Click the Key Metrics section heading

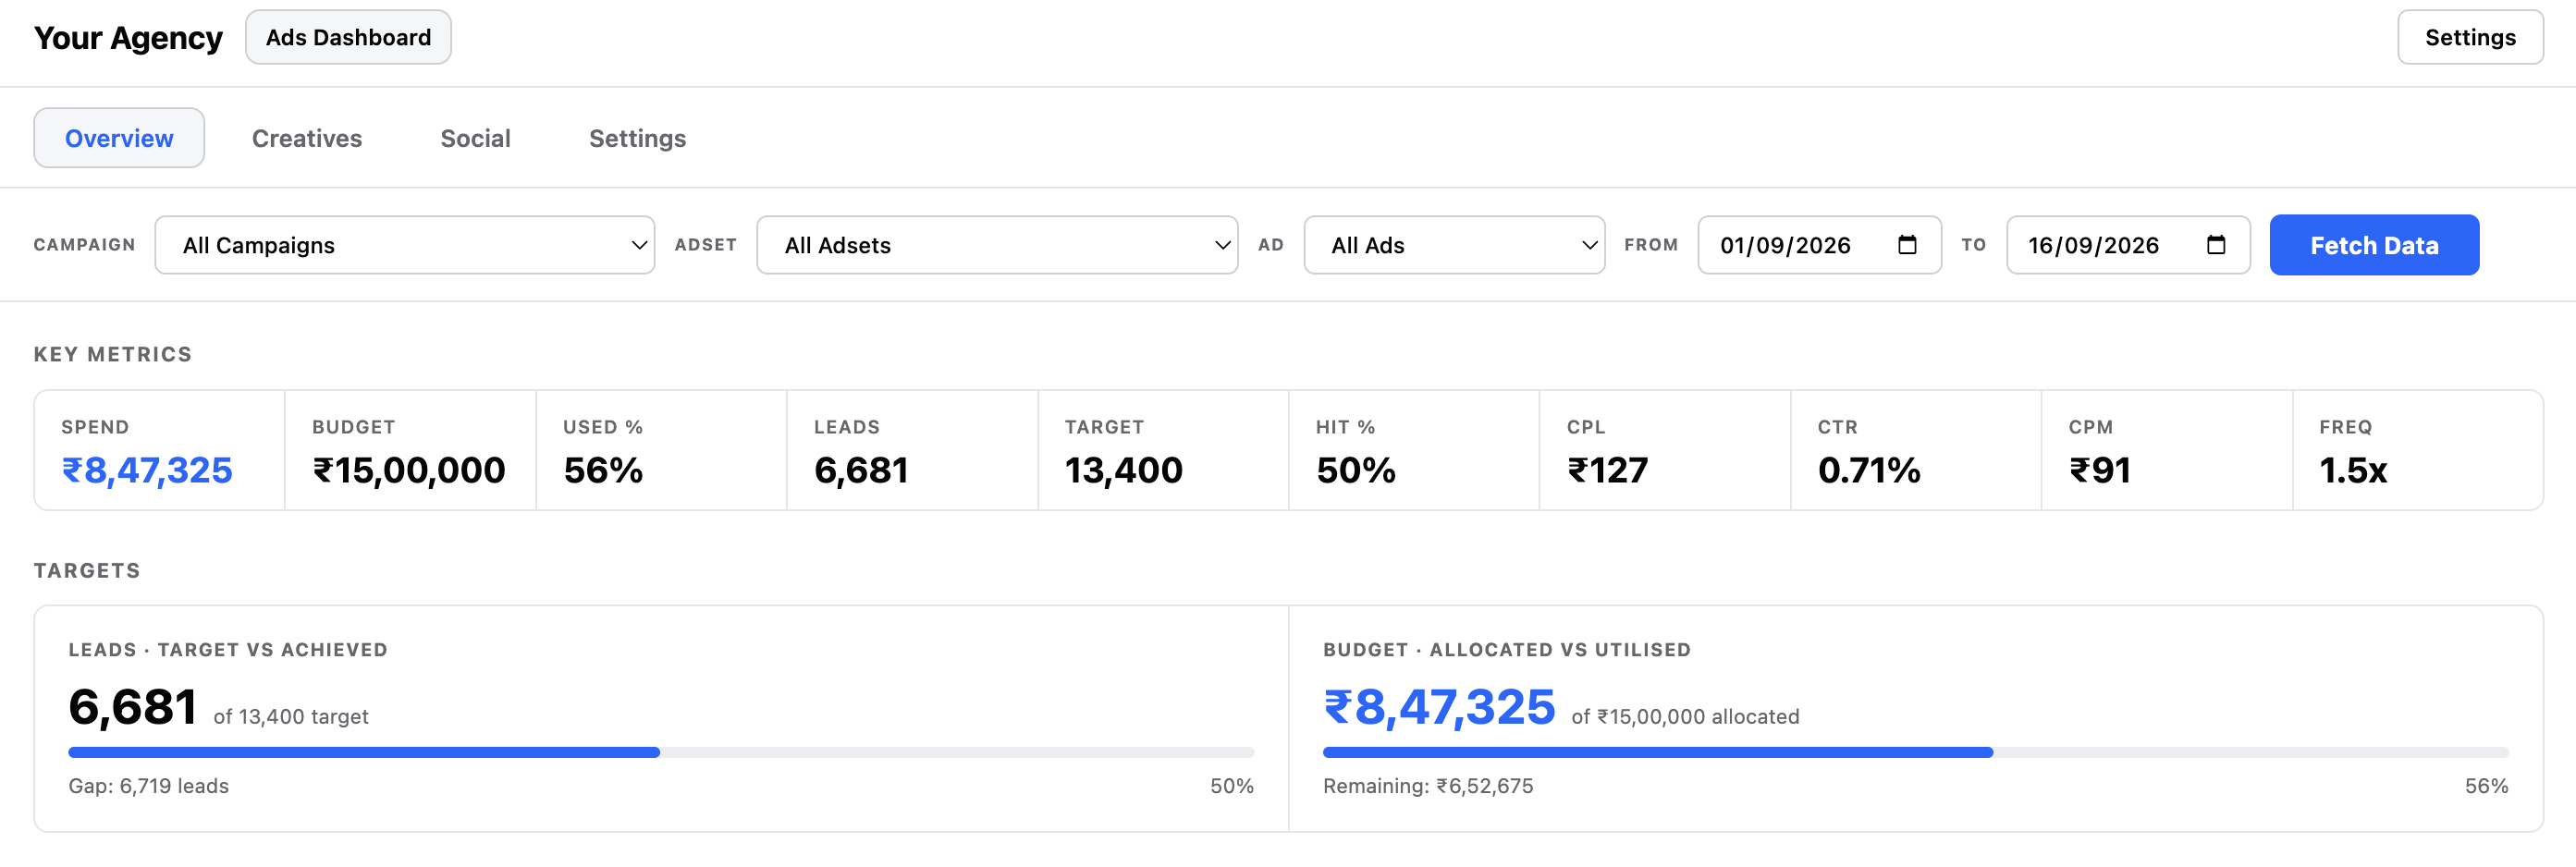(x=113, y=354)
